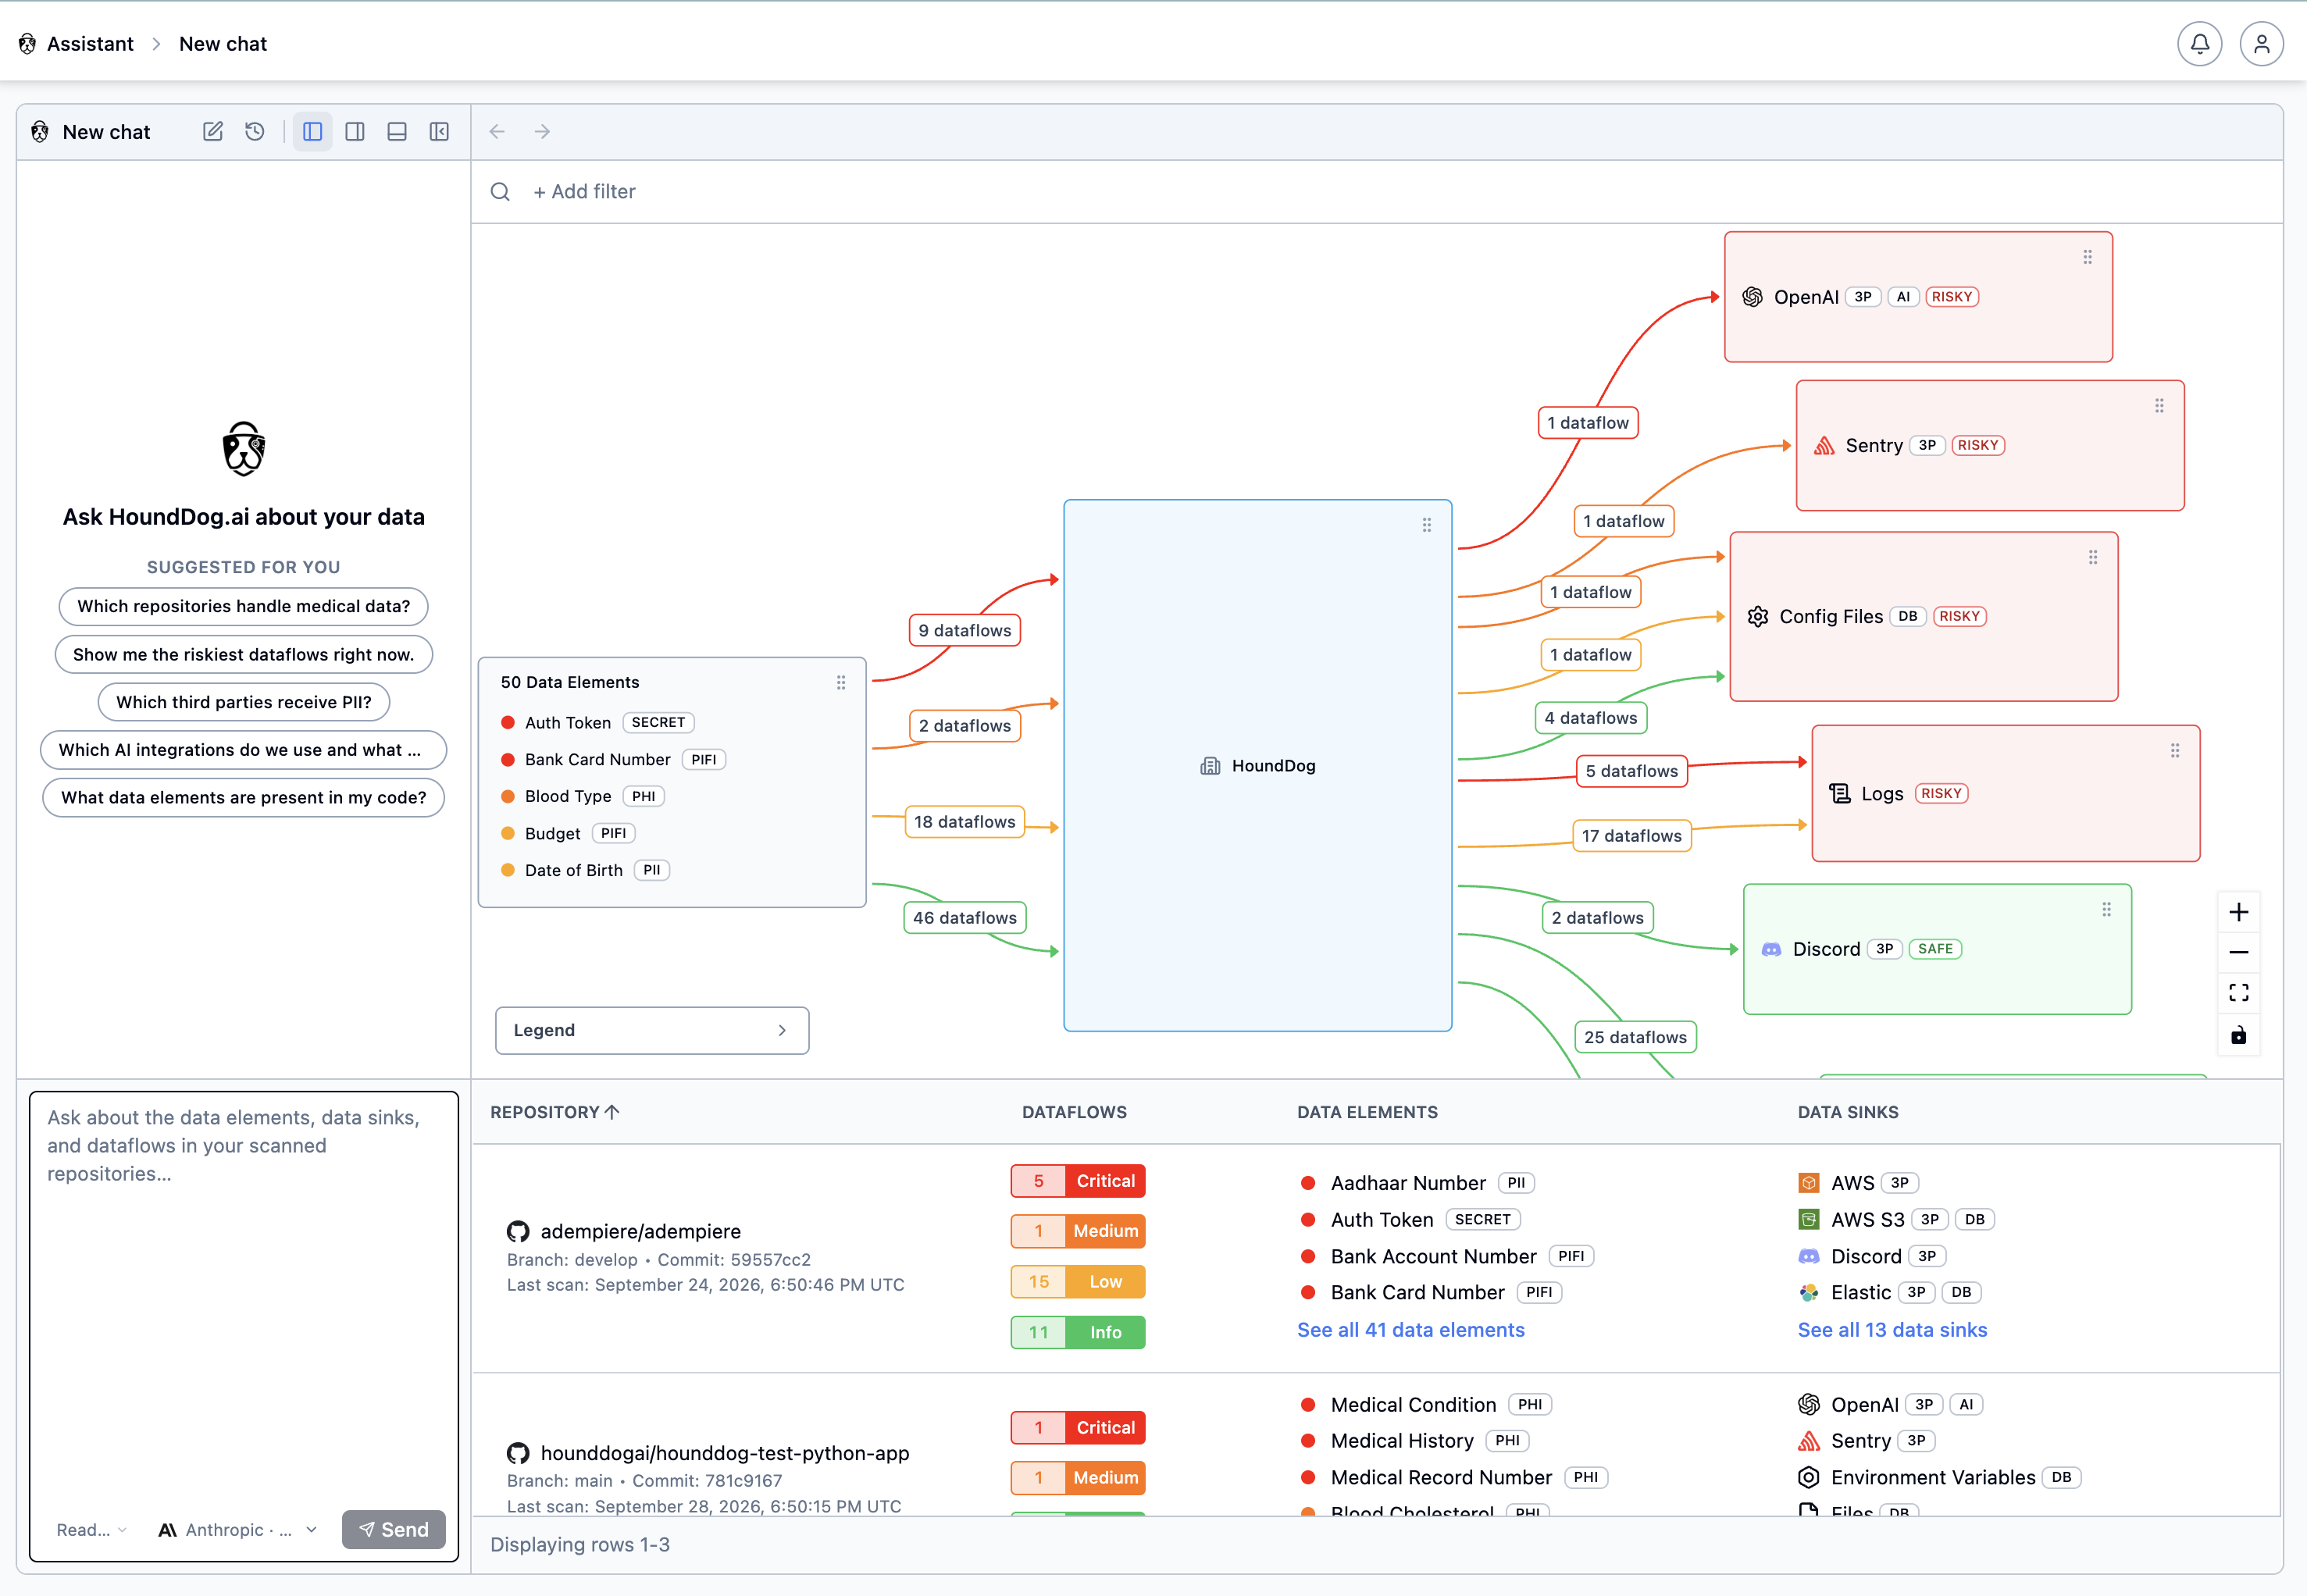Viewport: 2307px width, 1596px height.
Task: Grab the 50 Data Elements drag handle
Action: pos(841,683)
